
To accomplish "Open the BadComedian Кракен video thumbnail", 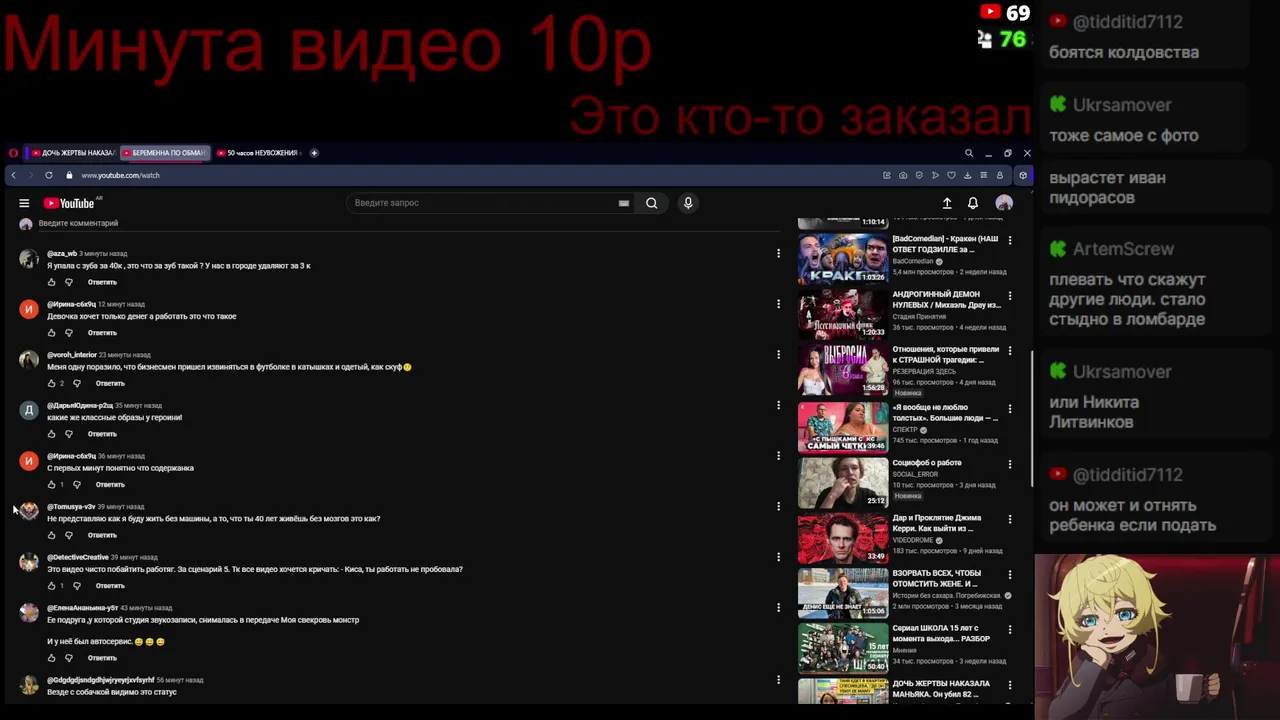I will 843,259.
